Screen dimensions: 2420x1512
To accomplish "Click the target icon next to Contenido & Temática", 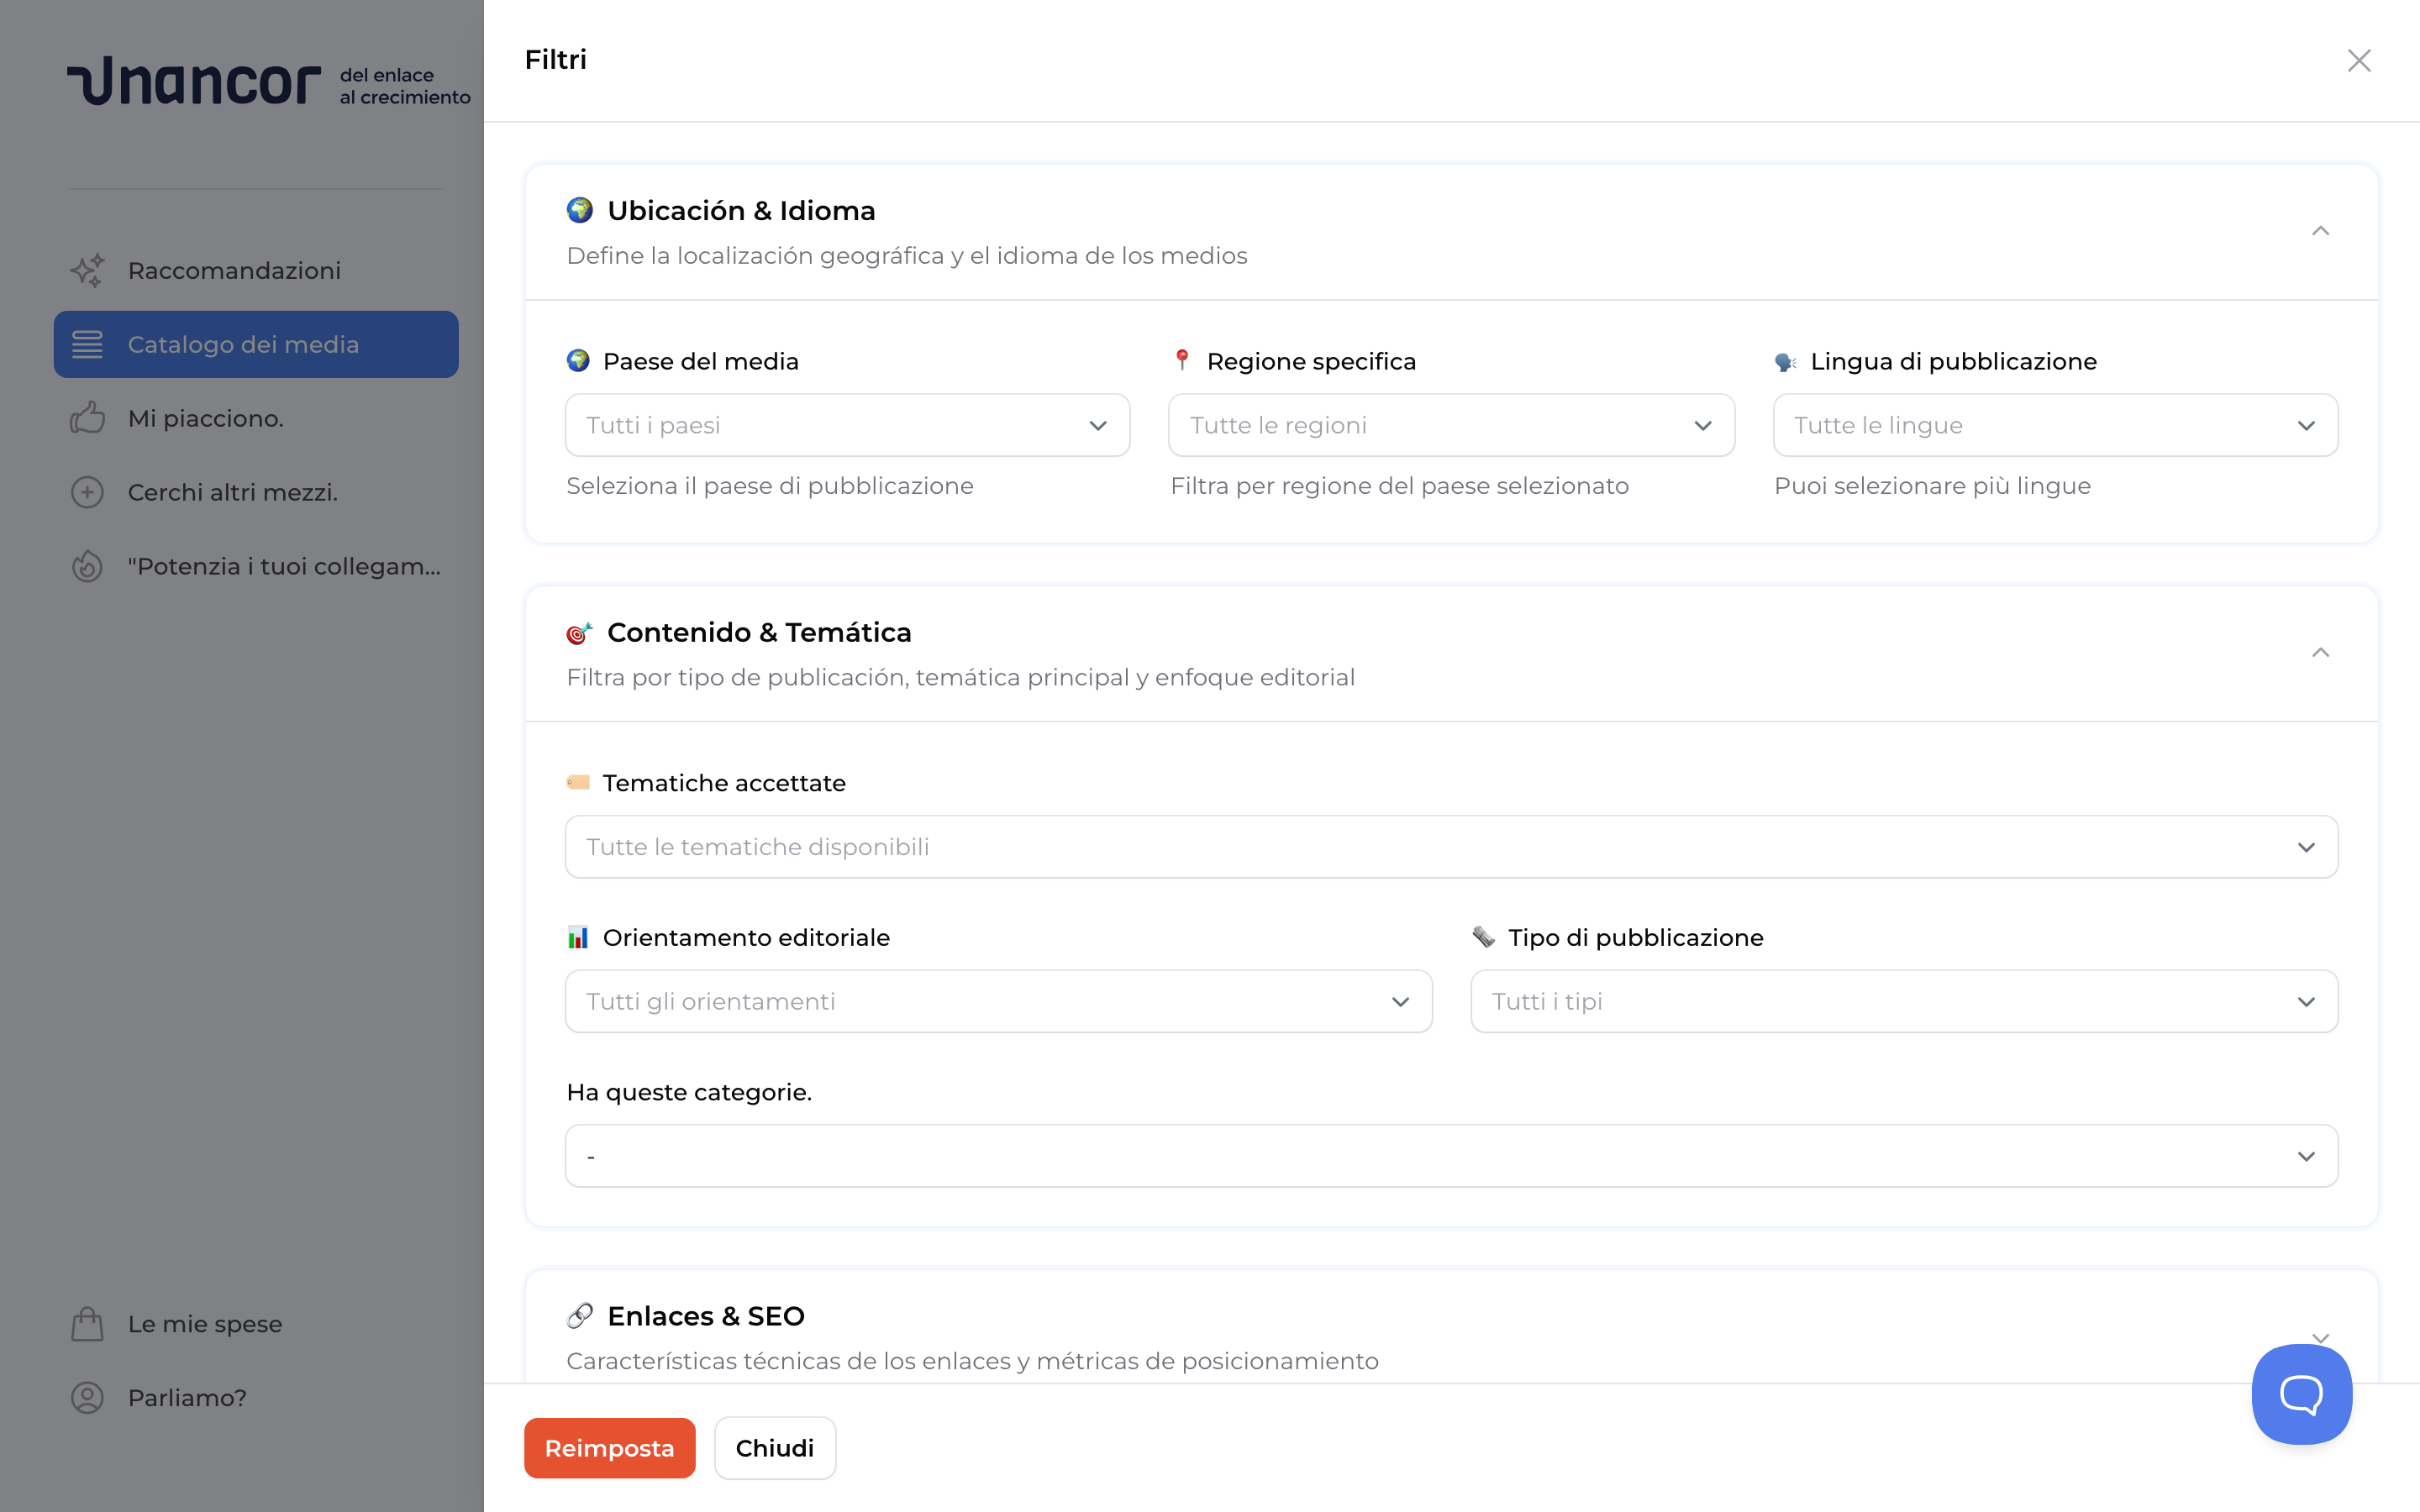I will pyautogui.click(x=581, y=632).
